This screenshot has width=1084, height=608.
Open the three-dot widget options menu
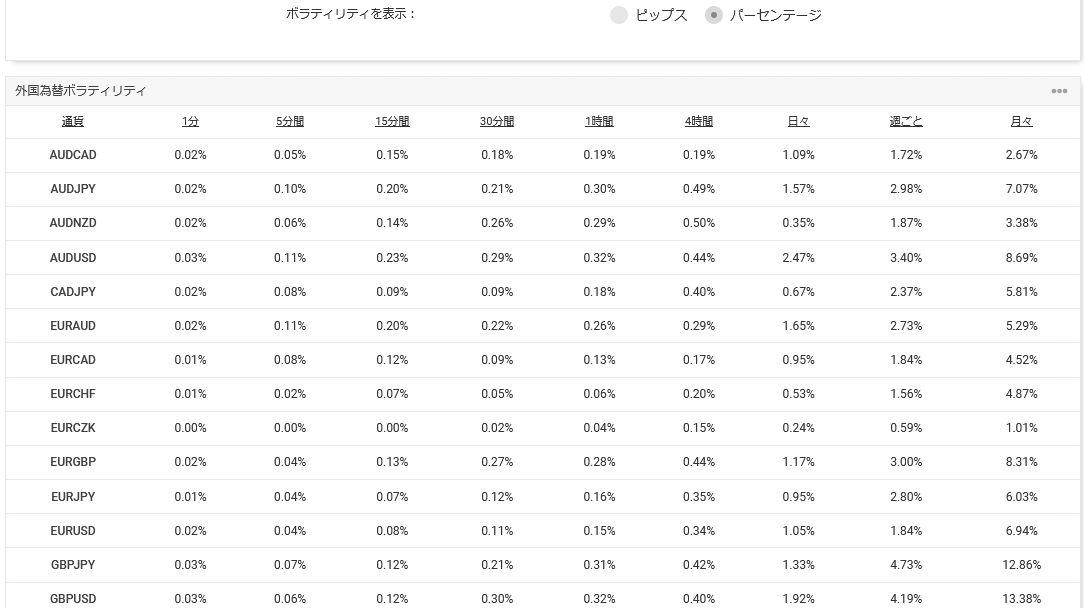(x=1059, y=91)
